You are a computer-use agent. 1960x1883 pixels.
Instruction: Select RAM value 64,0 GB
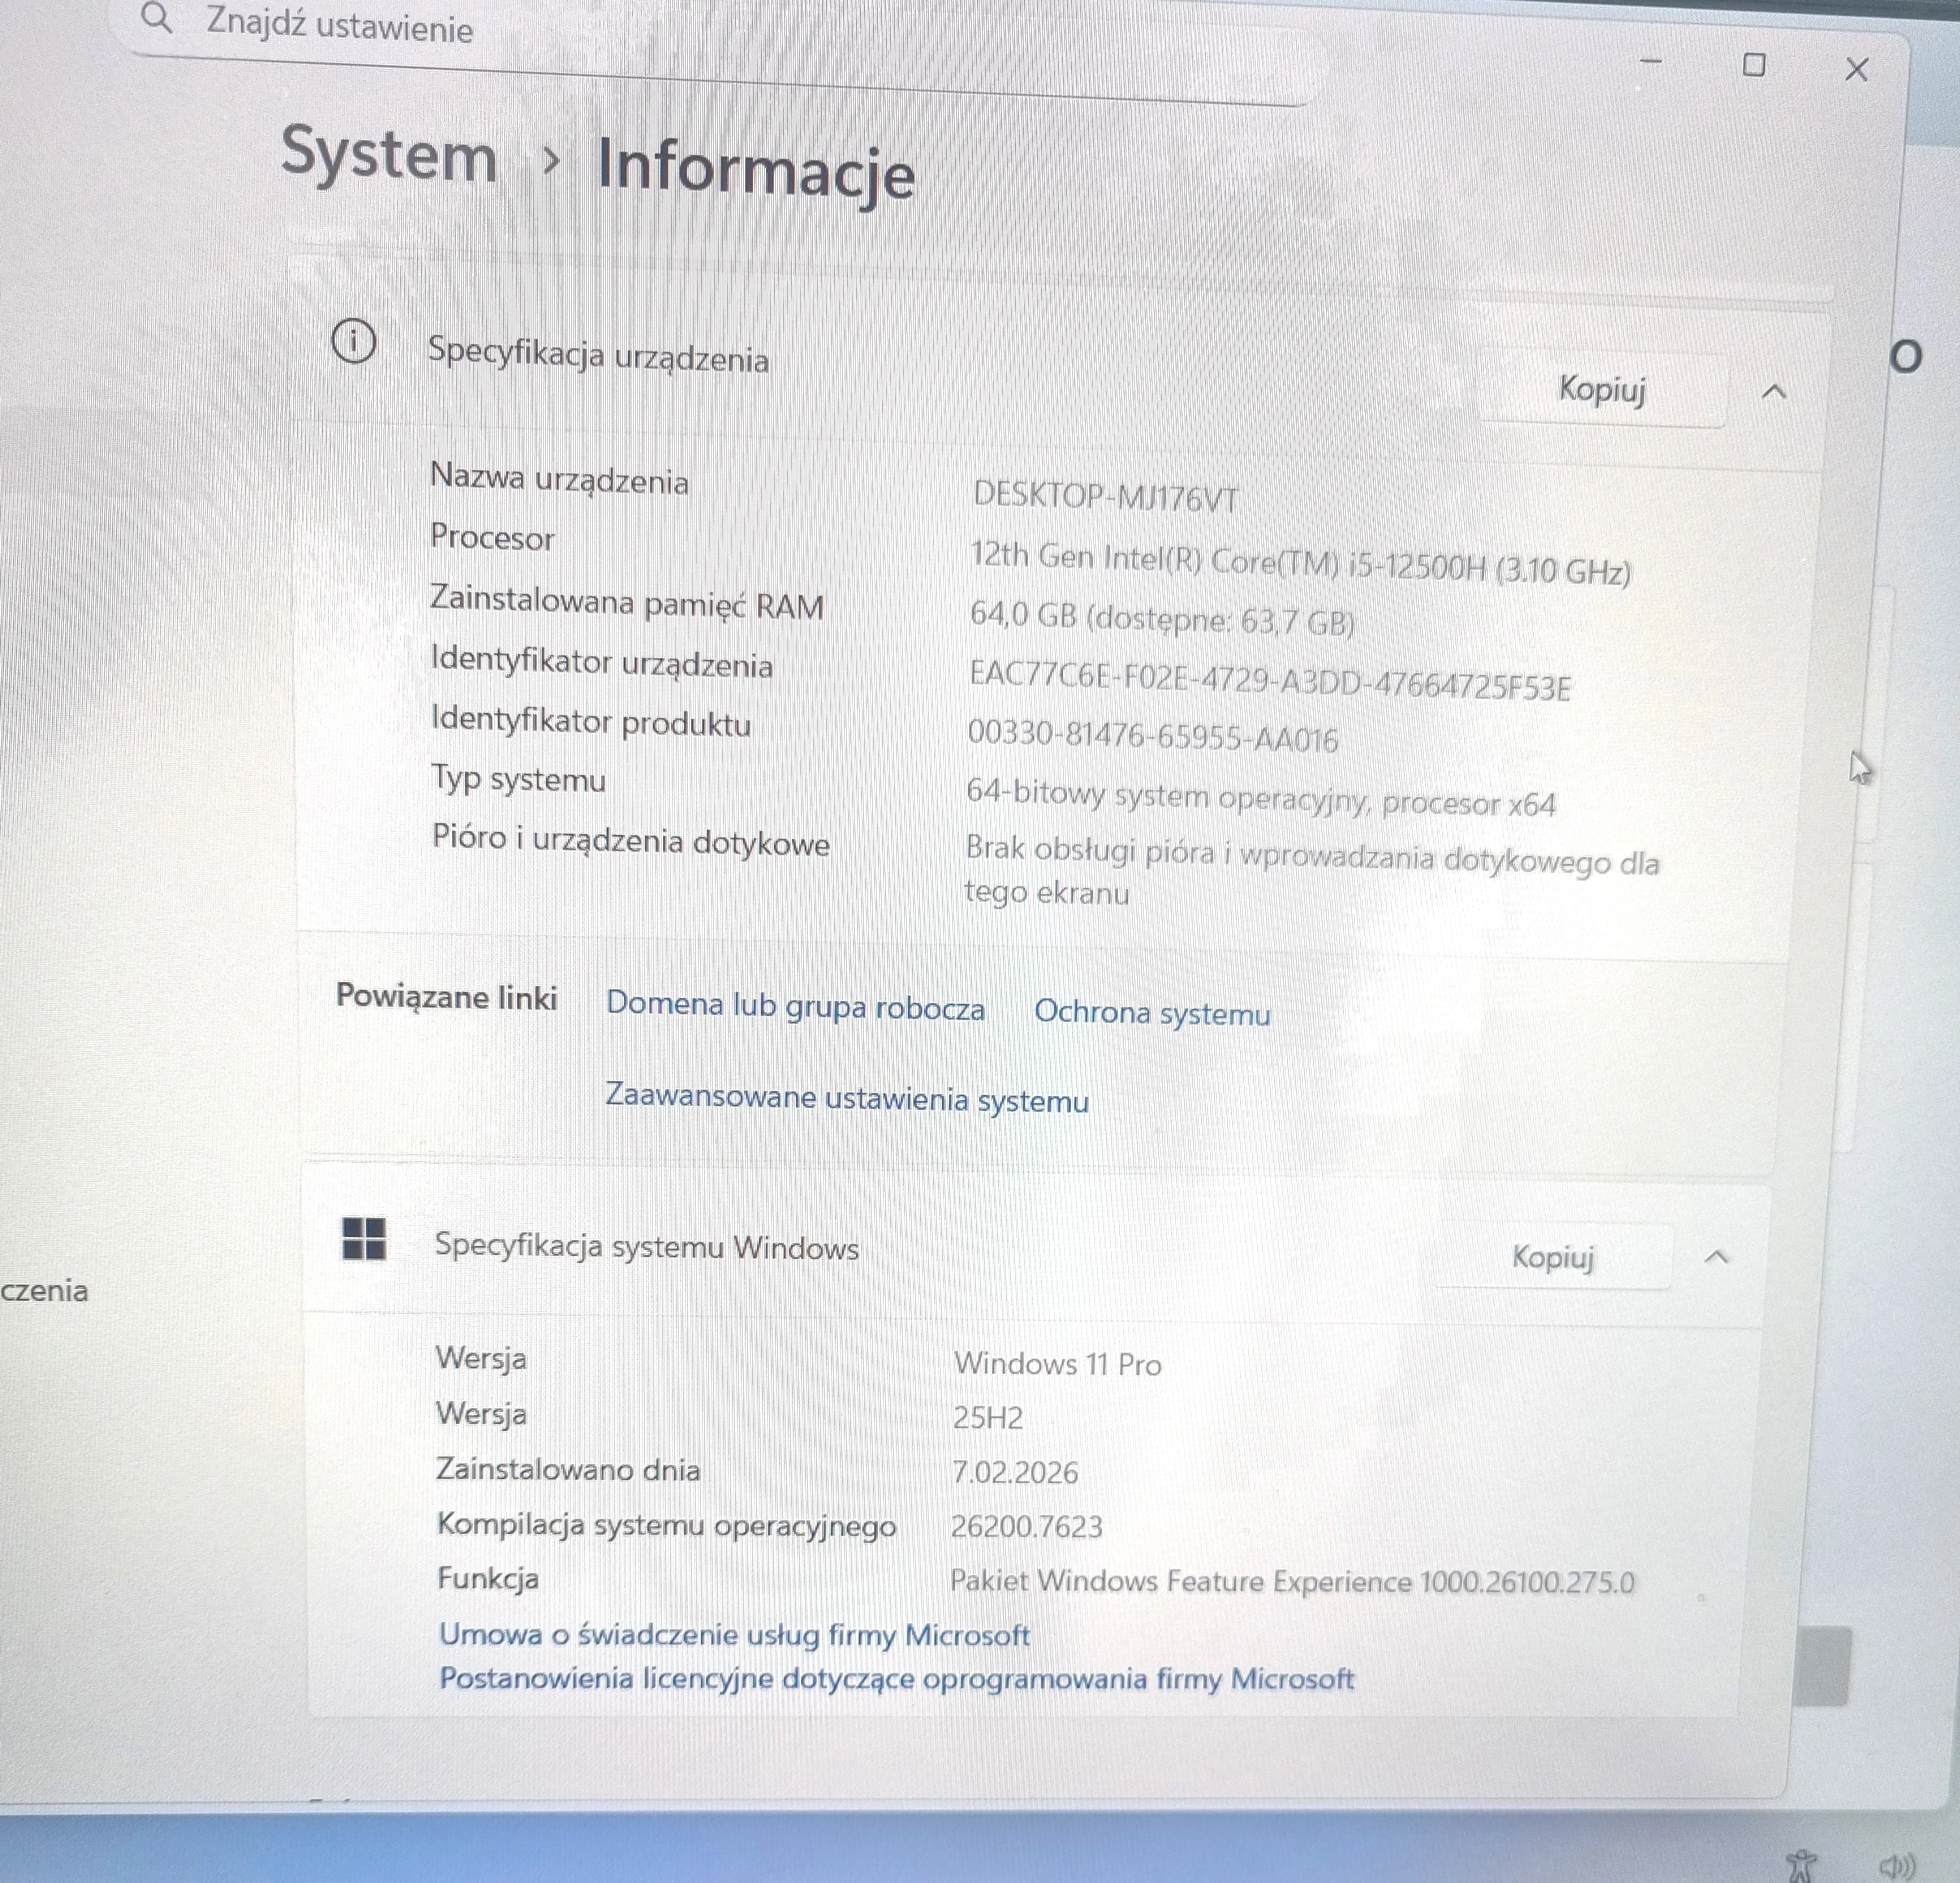point(1162,619)
